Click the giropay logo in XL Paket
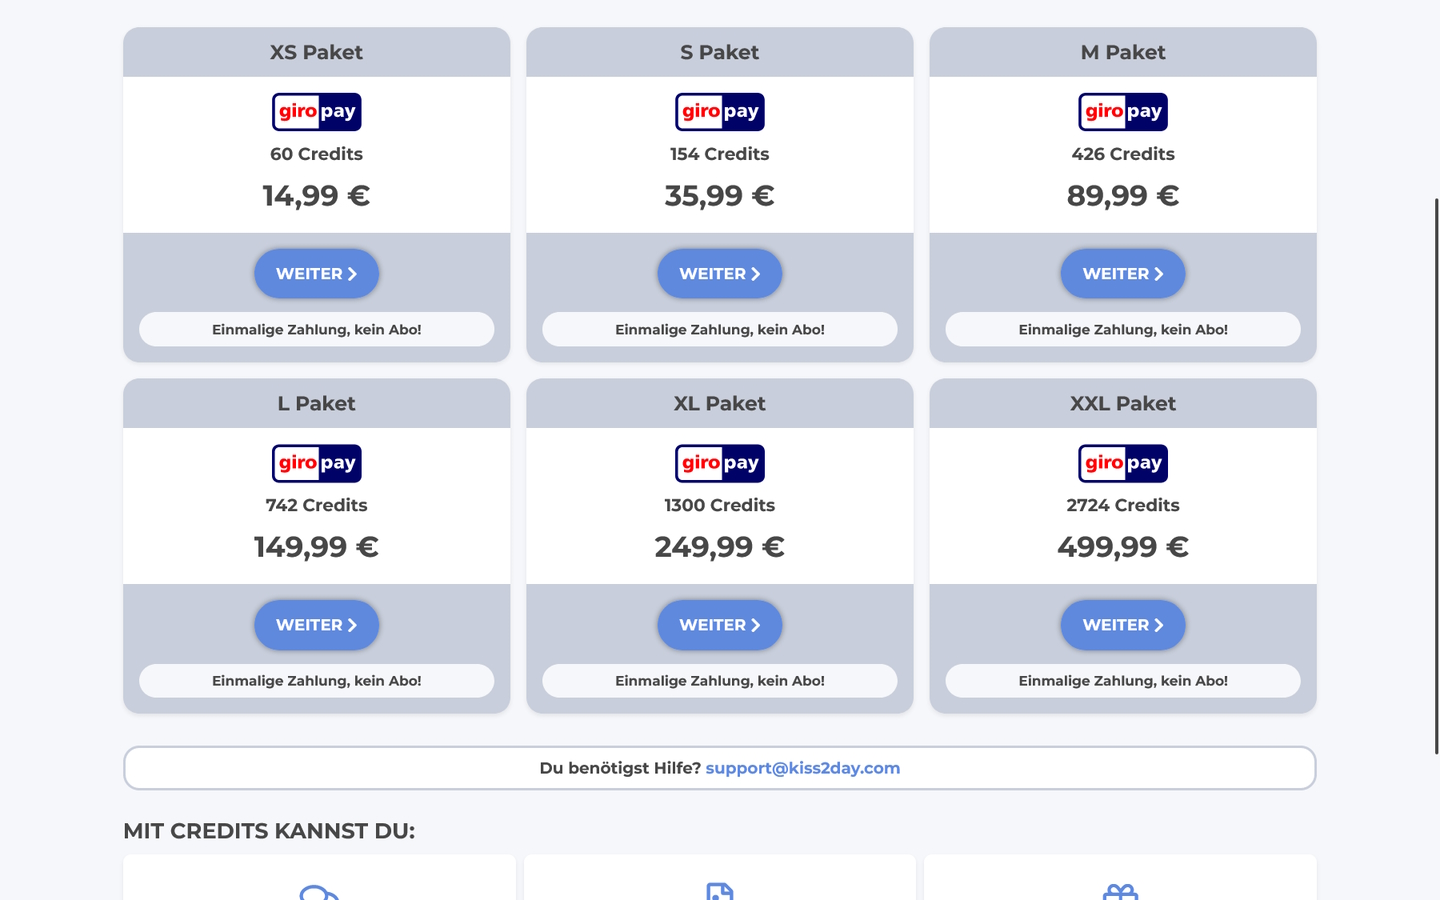1440x900 pixels. pos(719,463)
